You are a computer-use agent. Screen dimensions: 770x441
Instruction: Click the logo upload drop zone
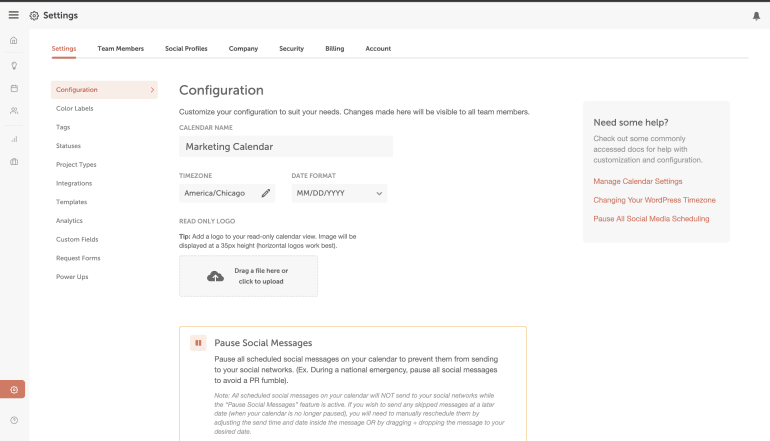pyautogui.click(x=248, y=276)
